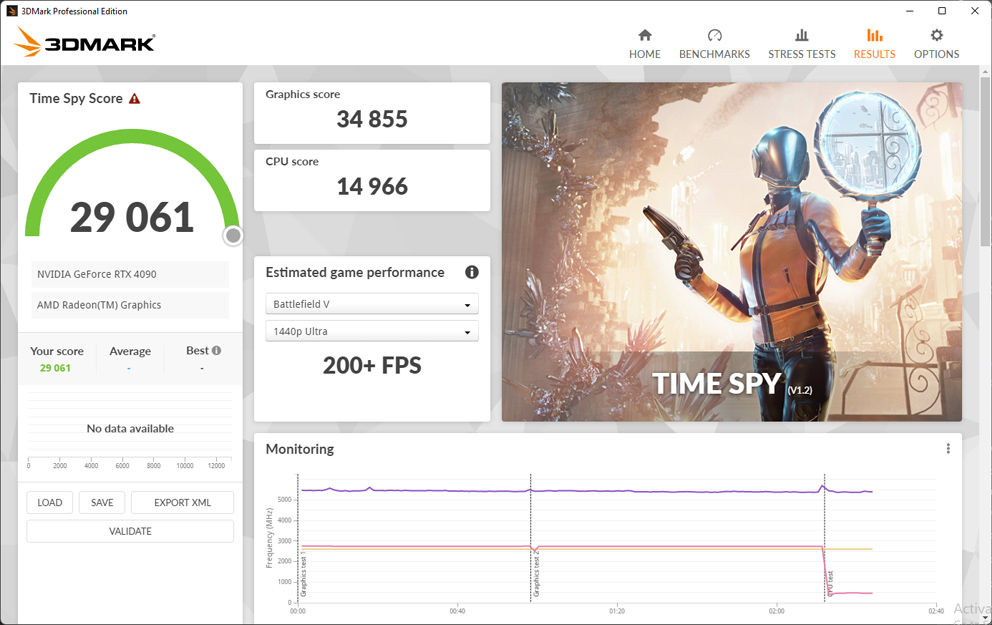Click the 3DMark title bar app icon
The height and width of the screenshot is (625, 992).
coord(11,11)
